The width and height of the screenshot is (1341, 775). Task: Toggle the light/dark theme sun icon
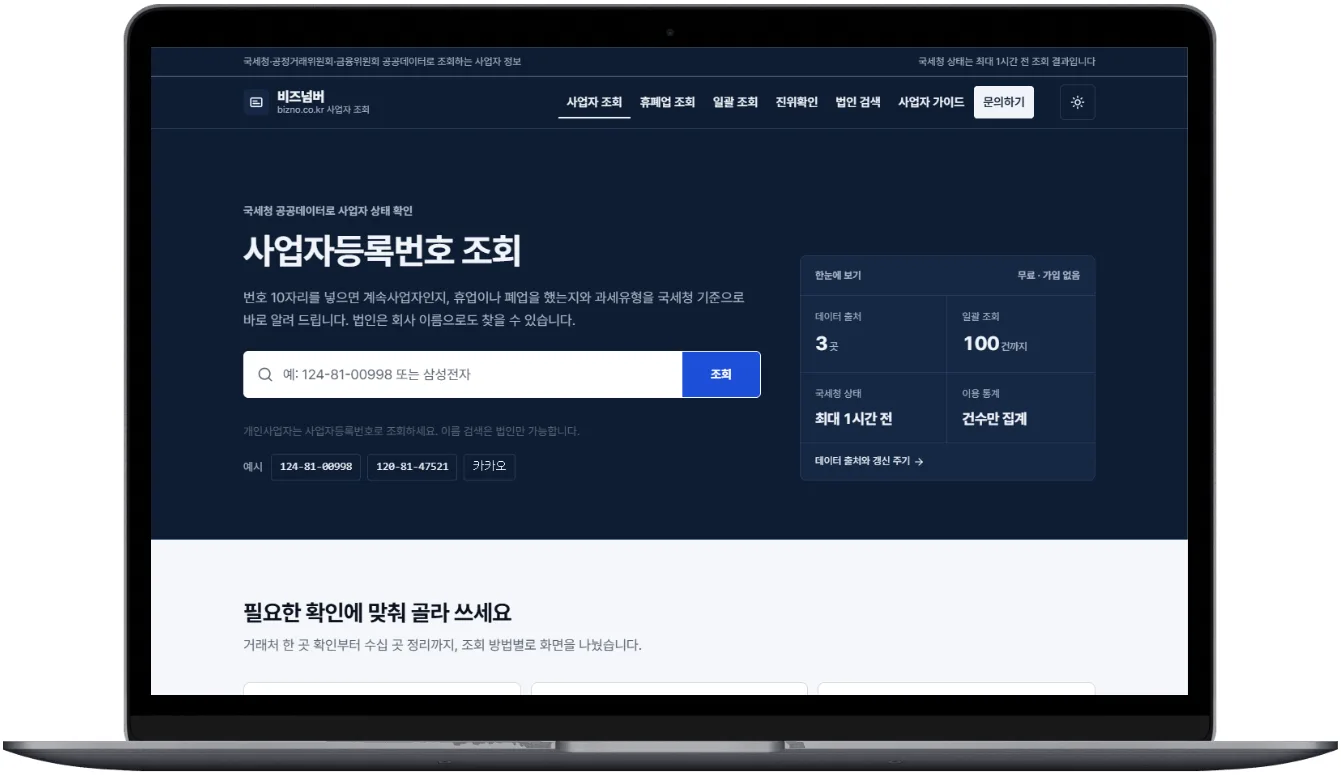1077,102
